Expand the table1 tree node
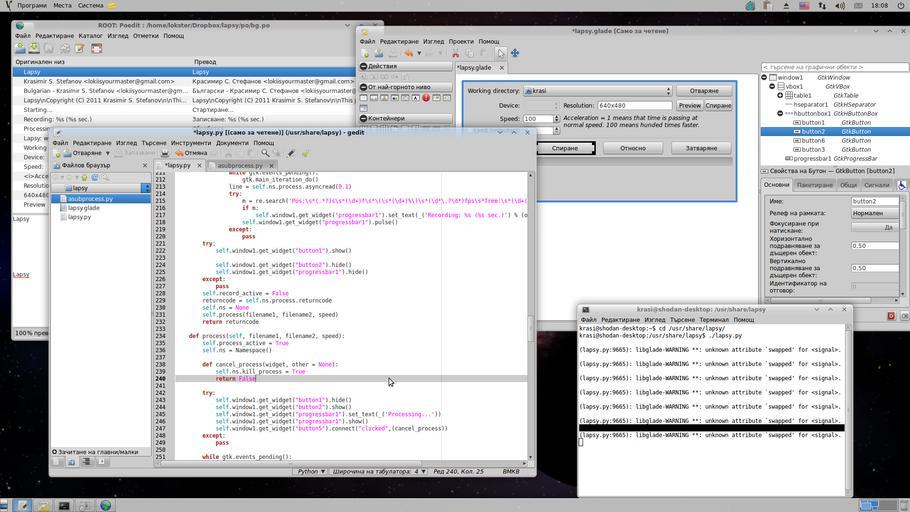The image size is (910, 512). (781, 95)
